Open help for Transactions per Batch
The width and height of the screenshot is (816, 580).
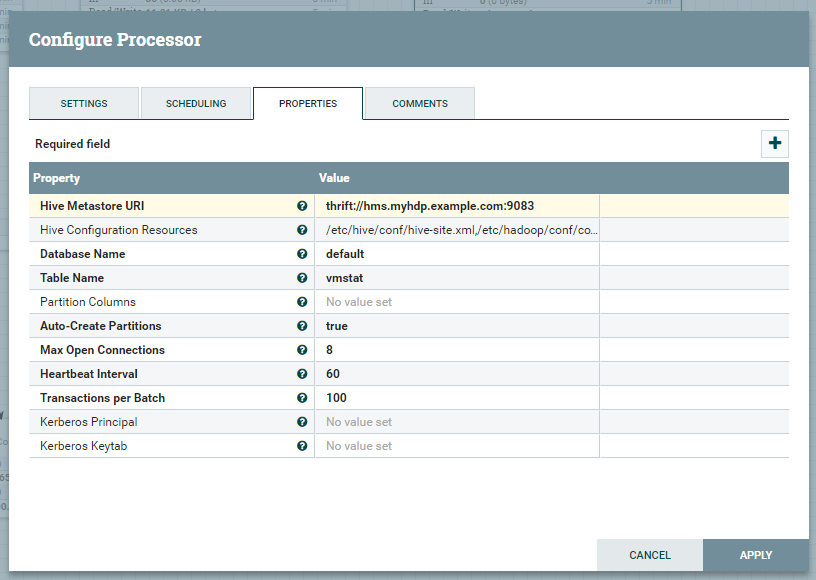(302, 398)
